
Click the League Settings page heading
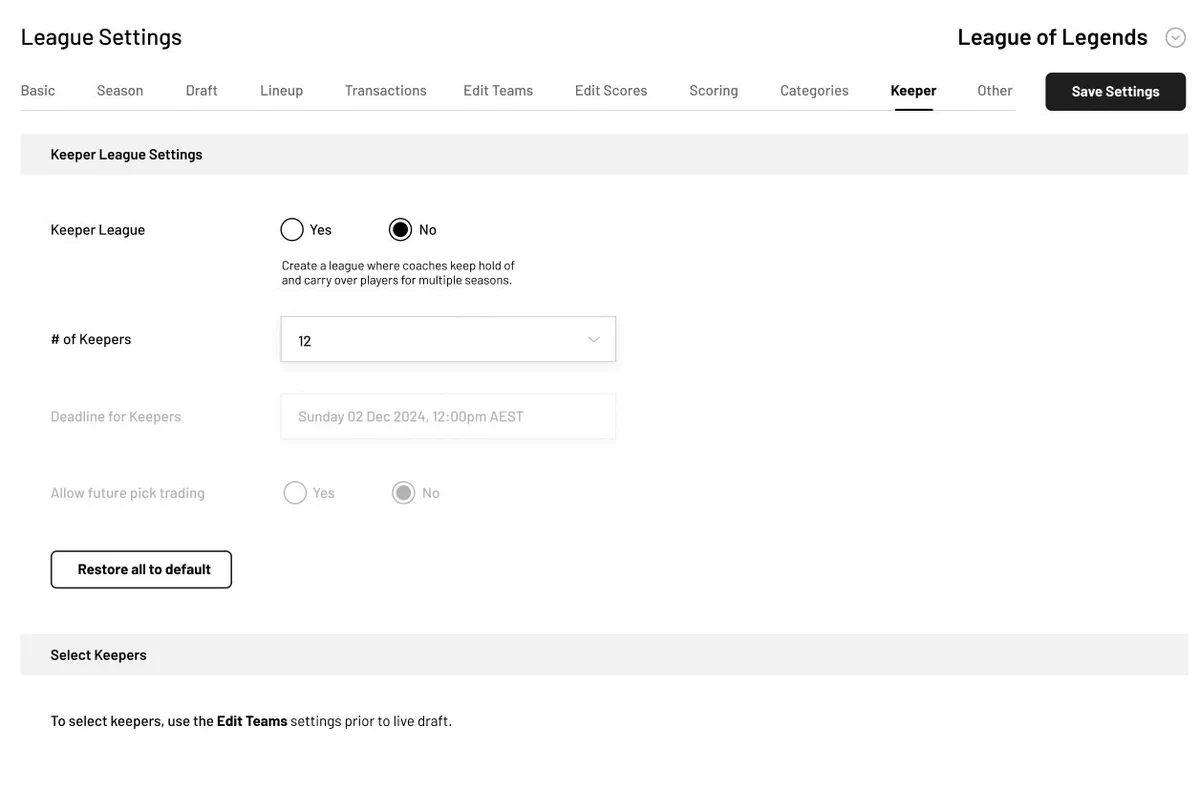(x=101, y=37)
